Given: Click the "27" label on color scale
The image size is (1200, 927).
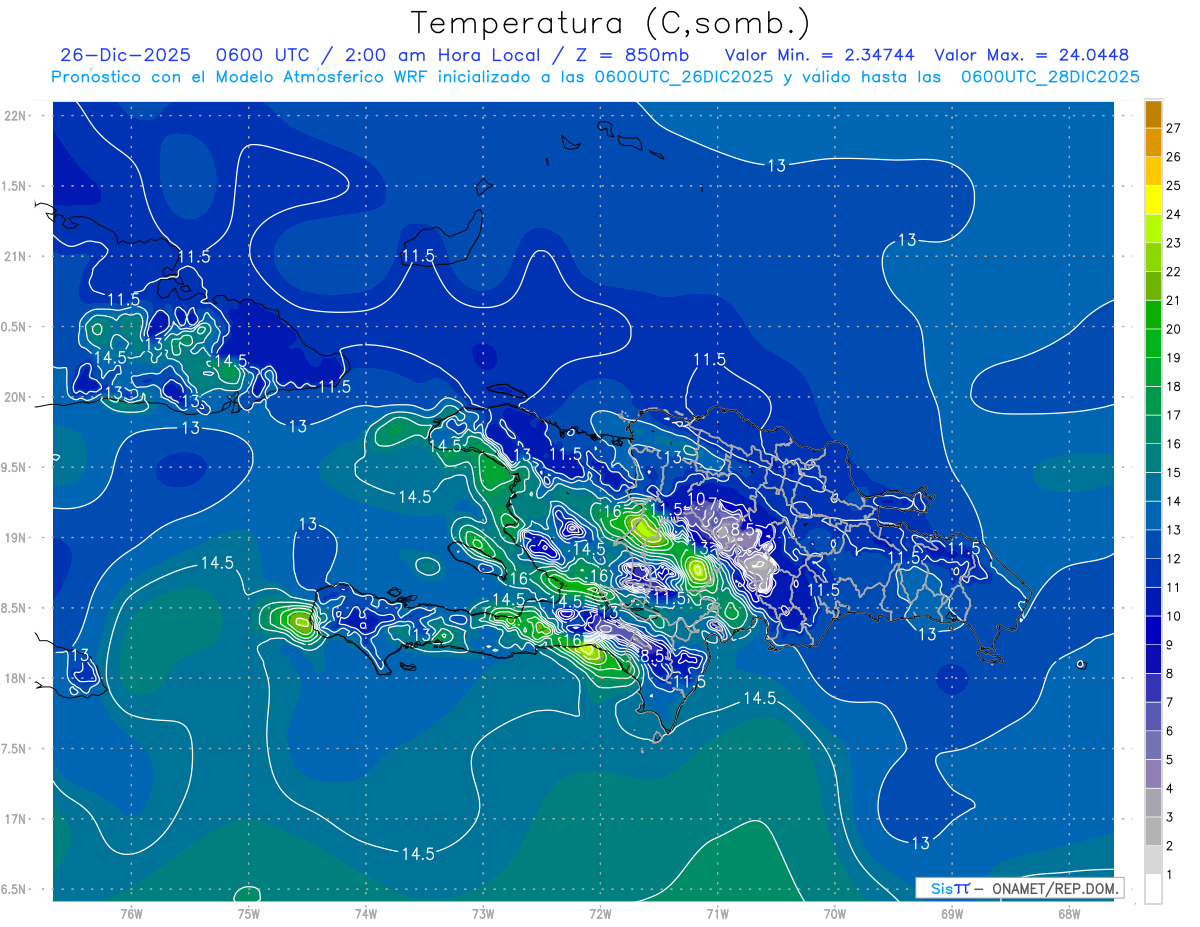Looking at the screenshot, I should tap(1173, 128).
